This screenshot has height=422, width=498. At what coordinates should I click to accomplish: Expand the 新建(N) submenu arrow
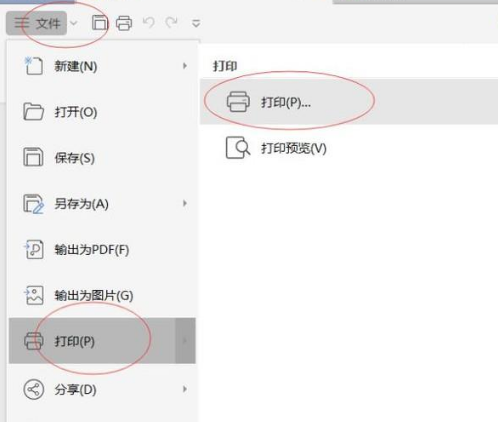click(185, 66)
